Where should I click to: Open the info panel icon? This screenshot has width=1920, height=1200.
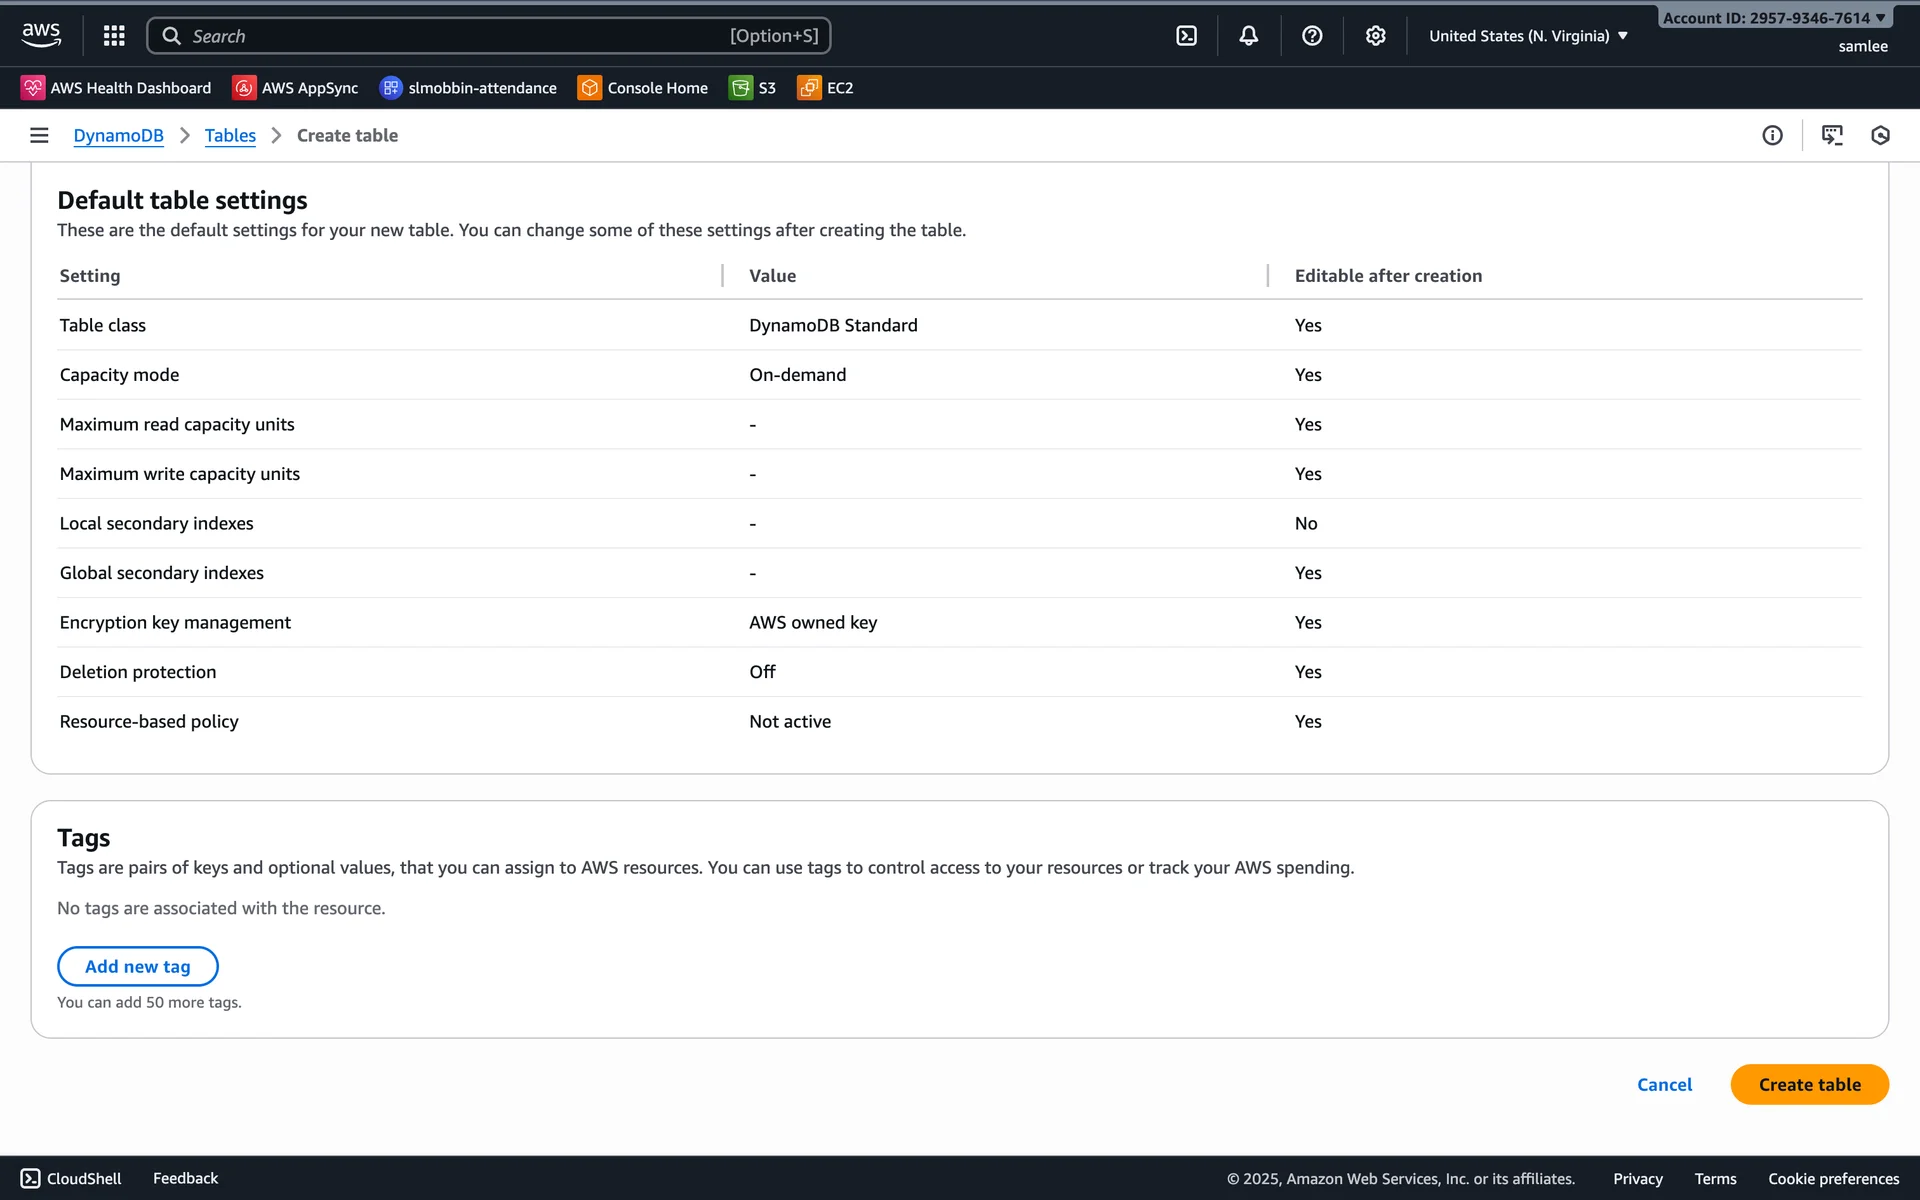1772,135
